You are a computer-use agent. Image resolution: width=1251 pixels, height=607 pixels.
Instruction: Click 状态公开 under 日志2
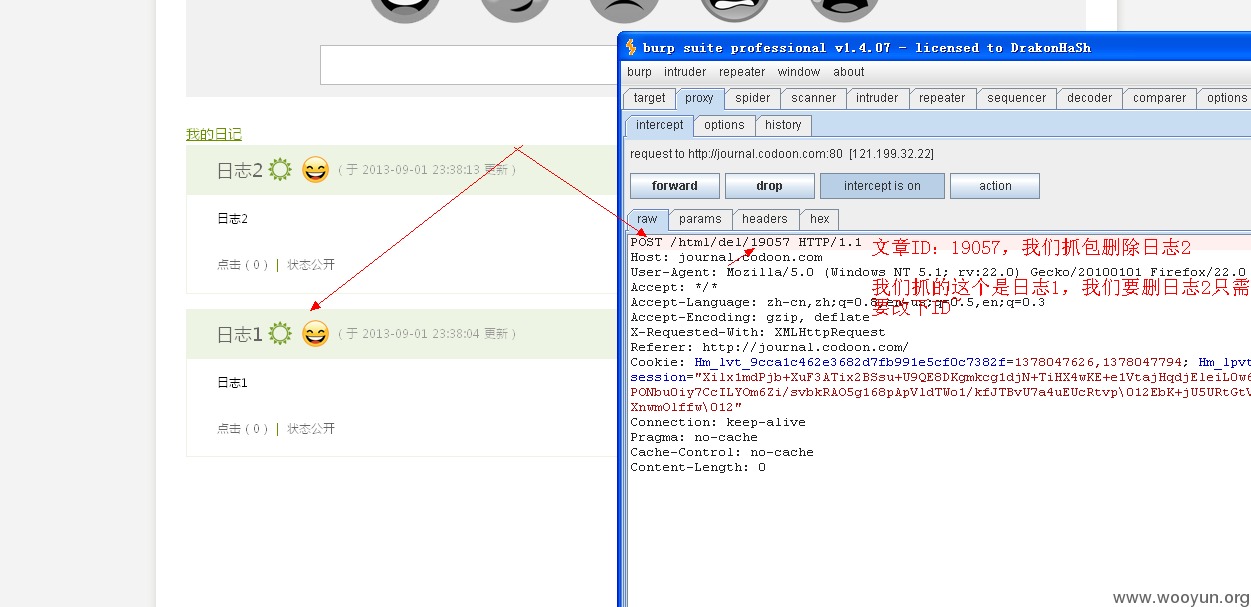(x=311, y=265)
